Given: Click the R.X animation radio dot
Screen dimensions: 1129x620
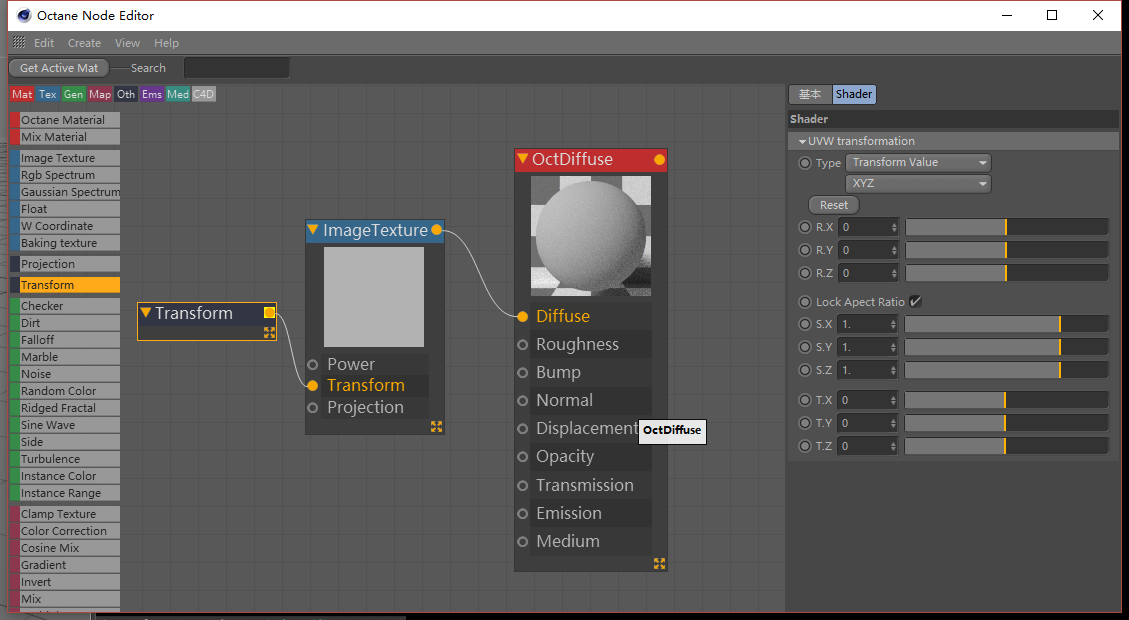Looking at the screenshot, I should [805, 227].
